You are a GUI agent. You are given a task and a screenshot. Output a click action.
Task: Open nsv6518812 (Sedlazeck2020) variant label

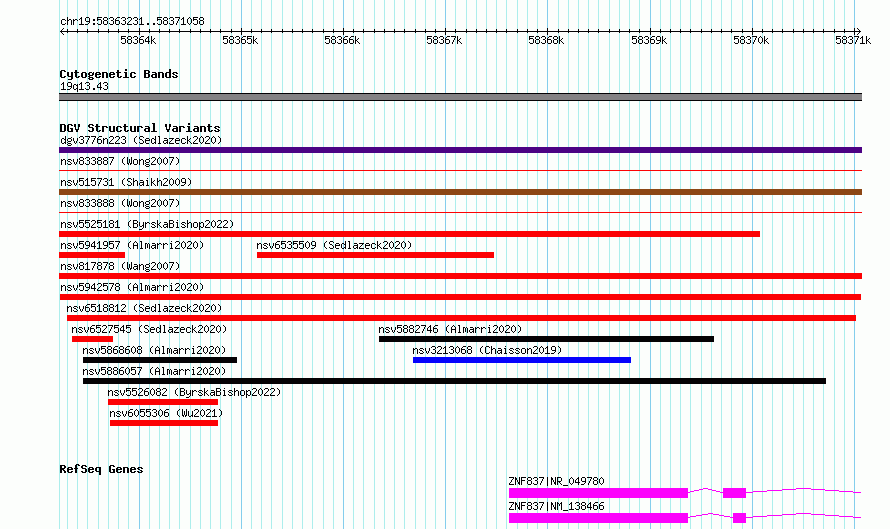click(144, 308)
